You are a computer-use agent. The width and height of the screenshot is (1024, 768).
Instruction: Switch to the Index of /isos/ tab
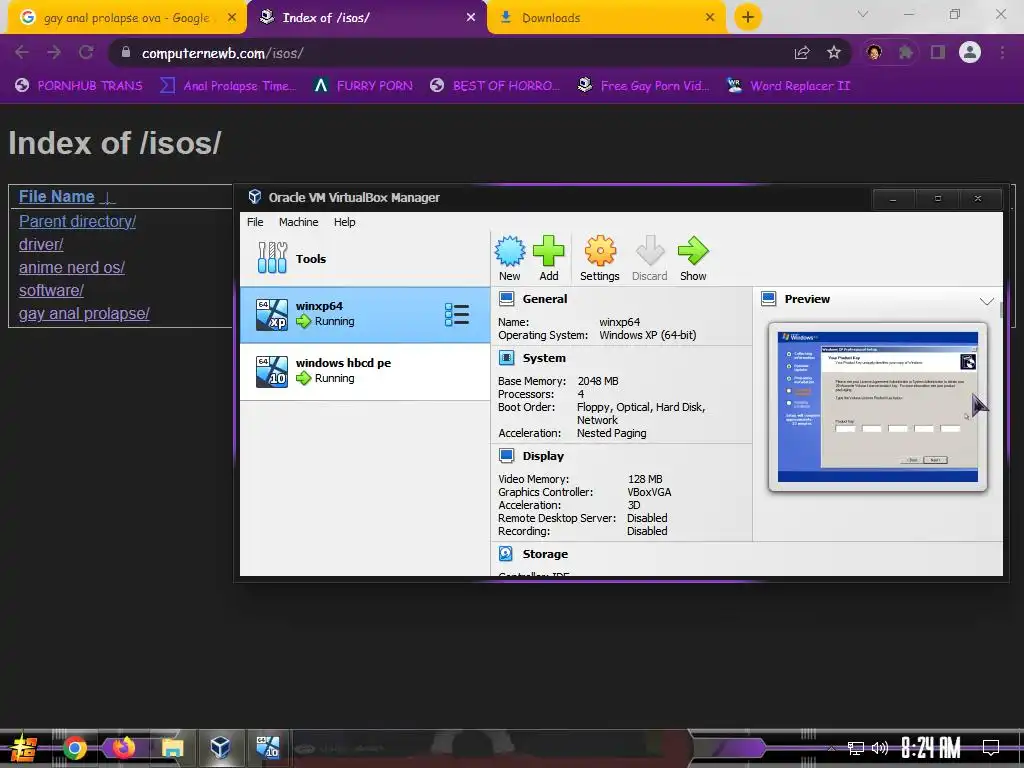coord(367,18)
